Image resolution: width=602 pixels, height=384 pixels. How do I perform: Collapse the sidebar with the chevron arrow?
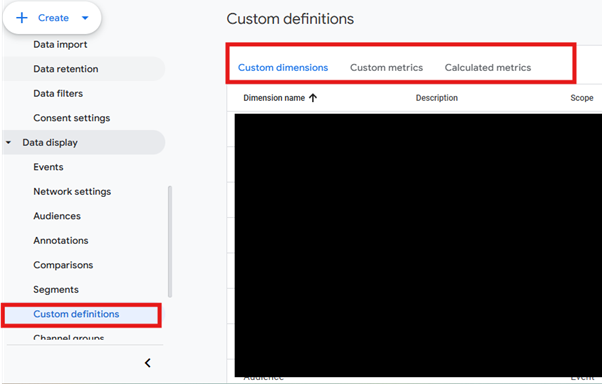(x=147, y=363)
